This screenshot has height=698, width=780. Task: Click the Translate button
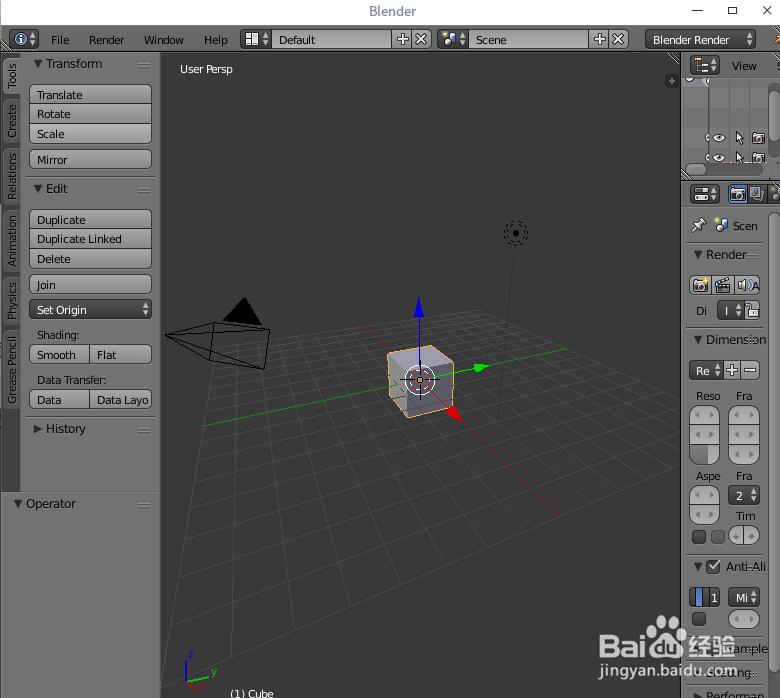coord(90,95)
